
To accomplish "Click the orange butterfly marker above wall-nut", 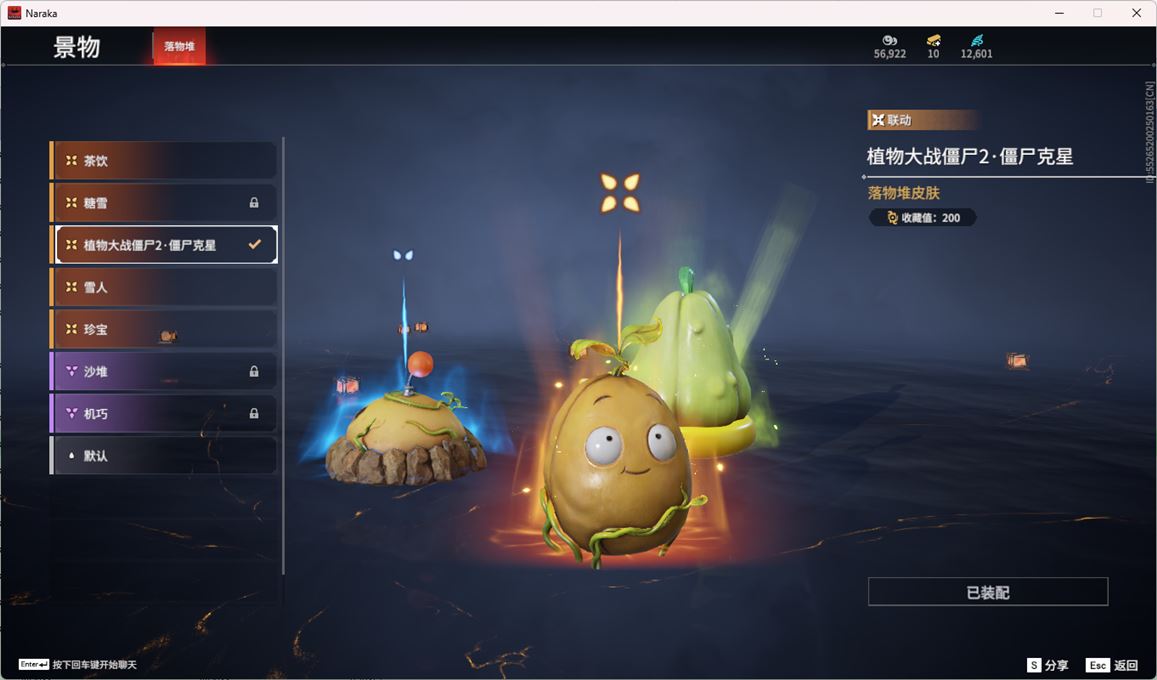I will 620,192.
